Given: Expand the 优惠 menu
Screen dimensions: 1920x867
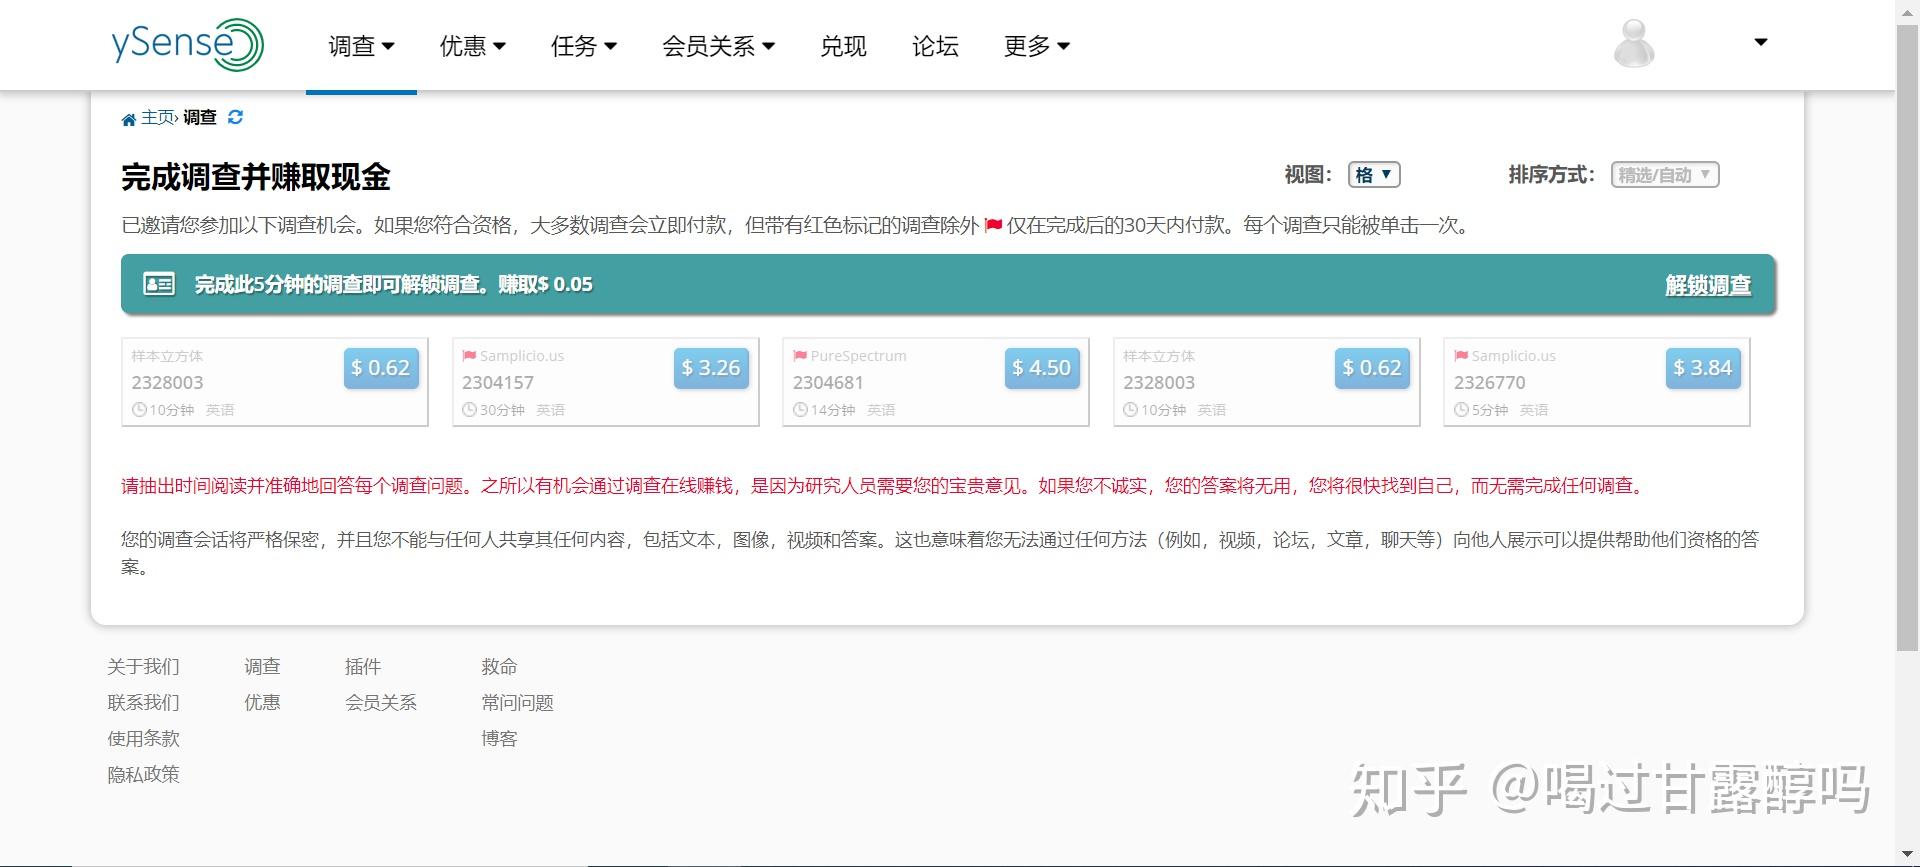Looking at the screenshot, I should (x=472, y=46).
